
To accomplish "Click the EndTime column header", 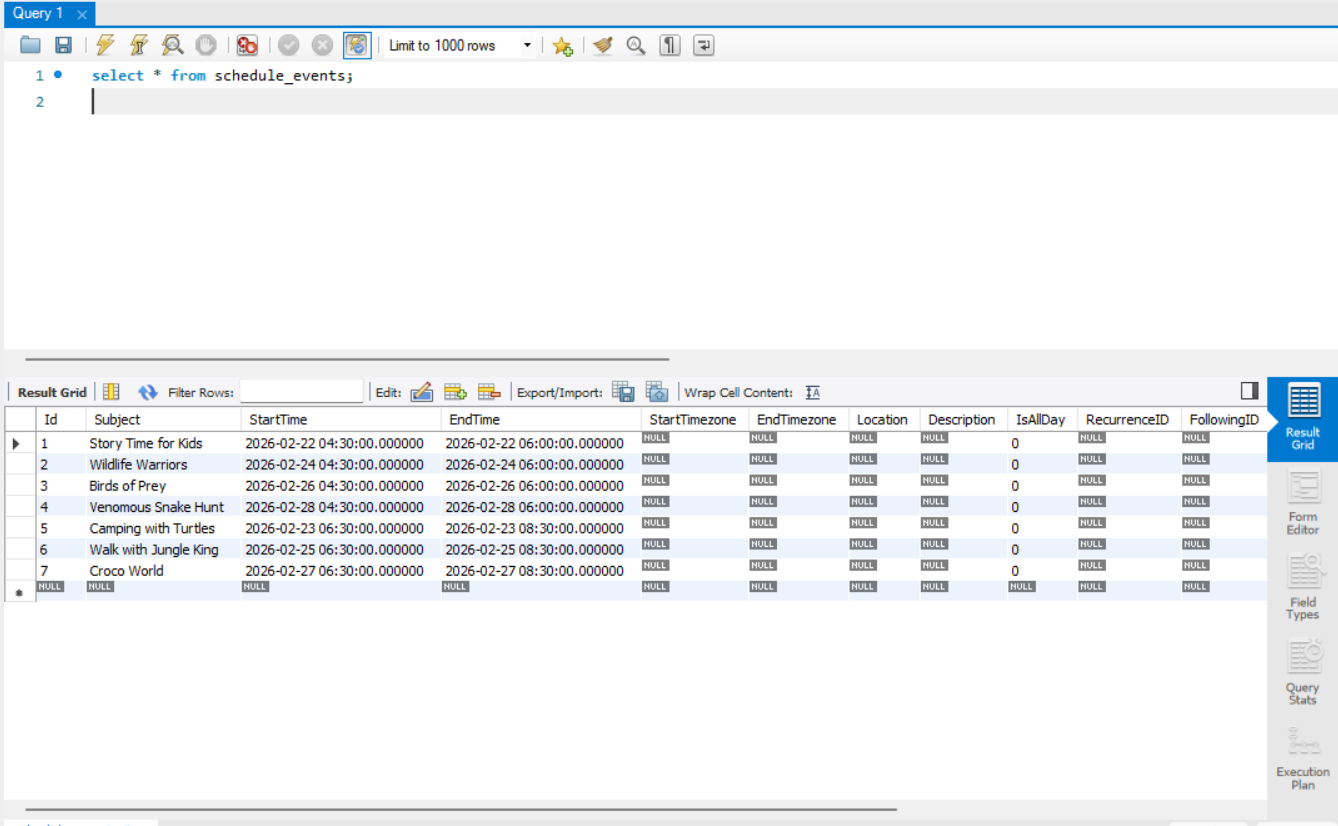I will point(541,419).
